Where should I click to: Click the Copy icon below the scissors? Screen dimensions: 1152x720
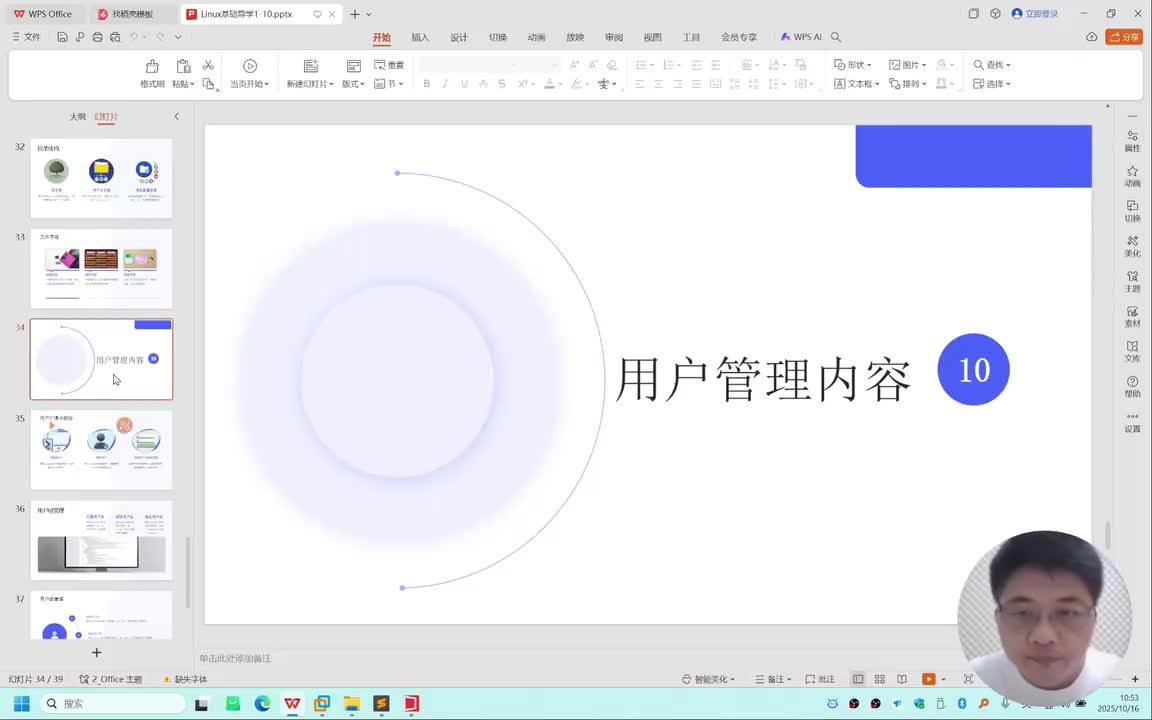pos(209,84)
